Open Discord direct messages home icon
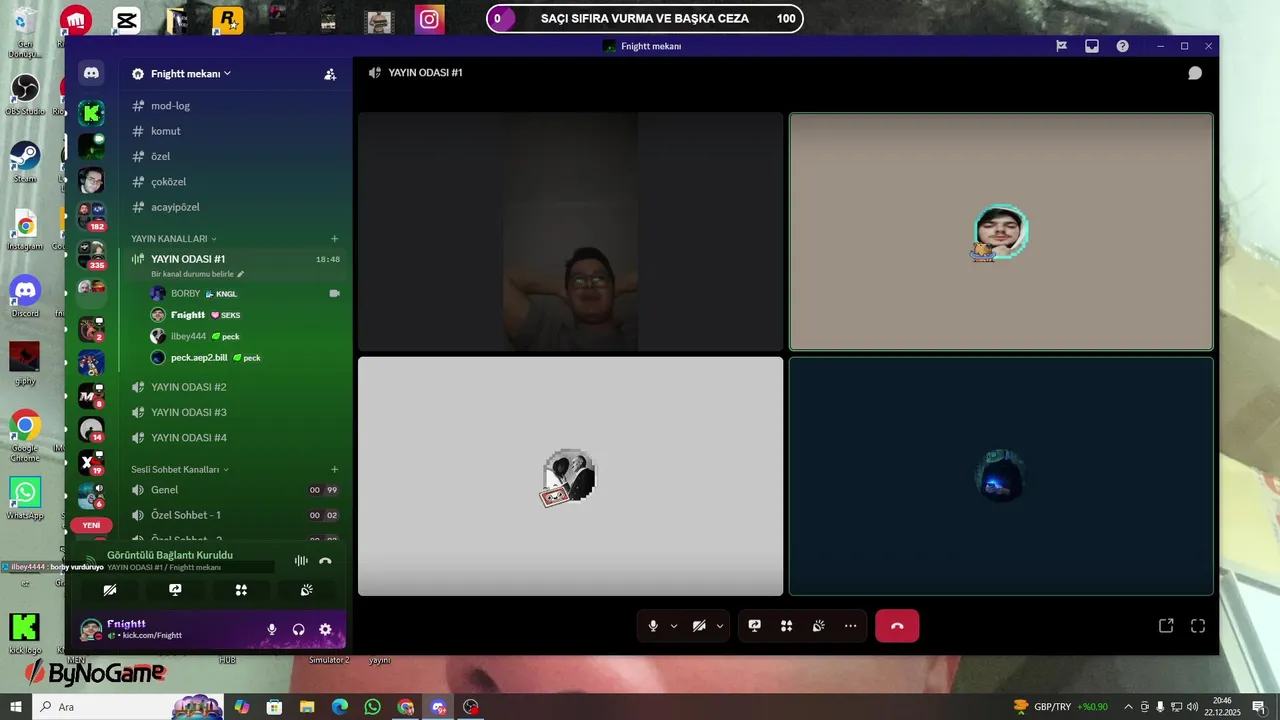Screen dimensions: 1280x720 click(x=91, y=73)
